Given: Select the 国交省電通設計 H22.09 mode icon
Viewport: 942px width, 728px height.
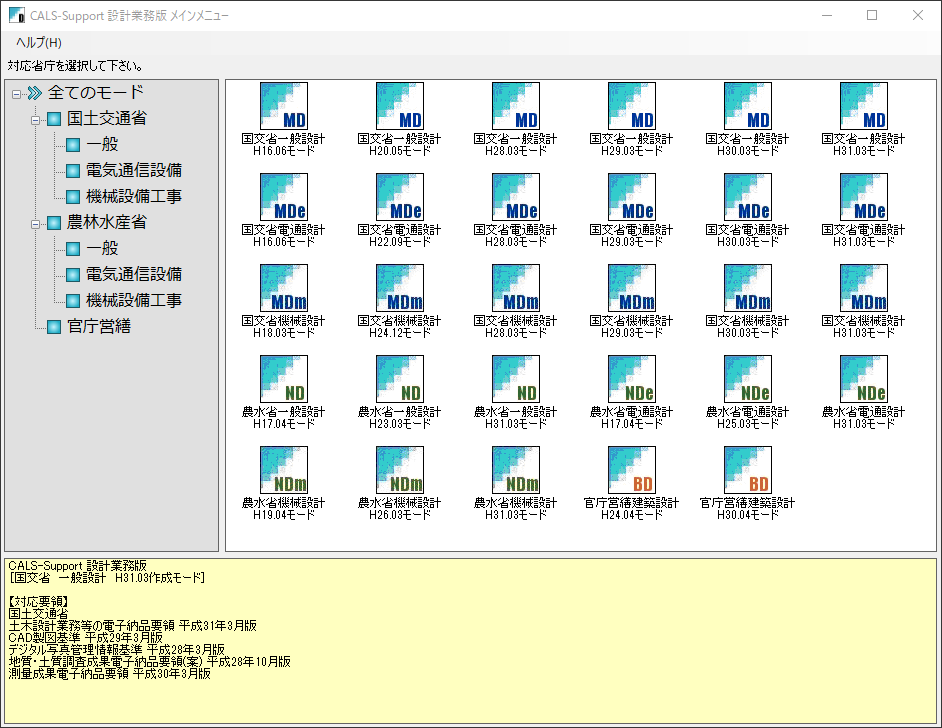Looking at the screenshot, I should tap(399, 197).
